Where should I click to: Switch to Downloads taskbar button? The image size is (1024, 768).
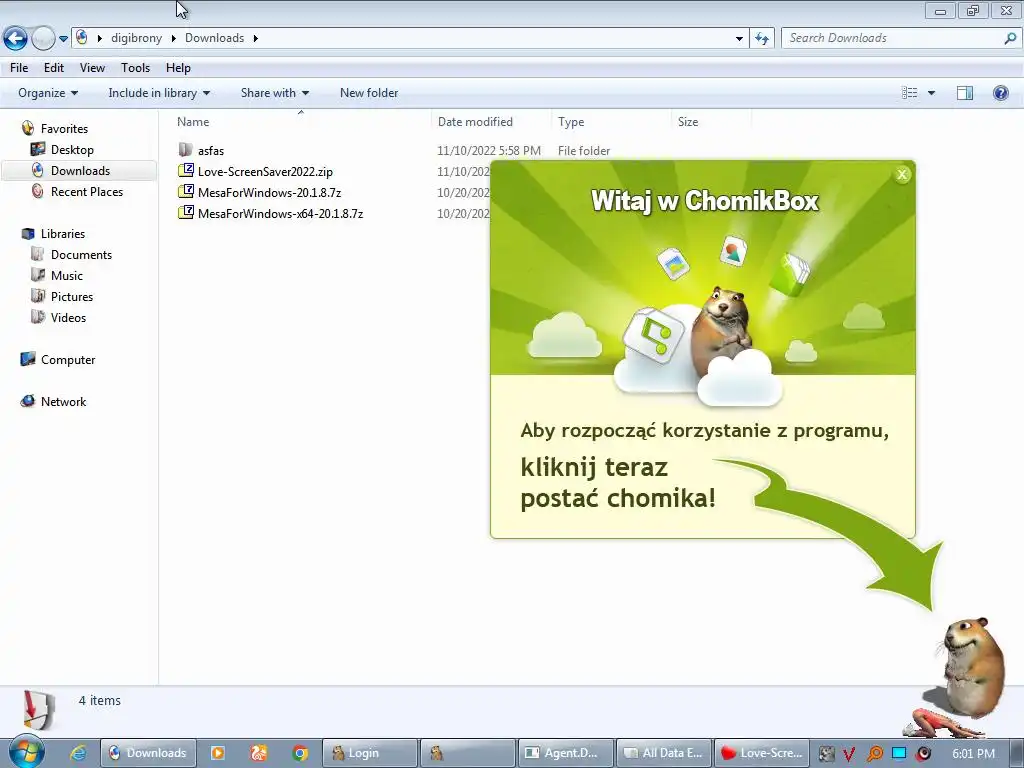147,753
